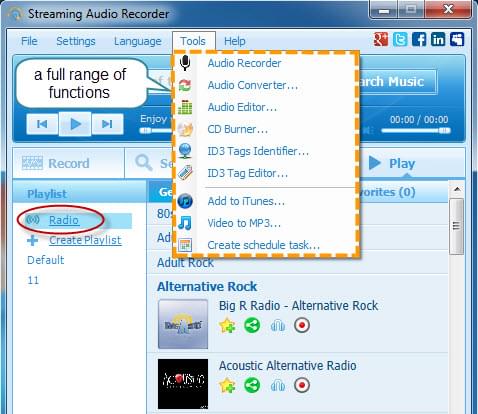Viewport: 478px width, 414px height.
Task: Click the scrollbar up arrow
Action: [x=457, y=189]
